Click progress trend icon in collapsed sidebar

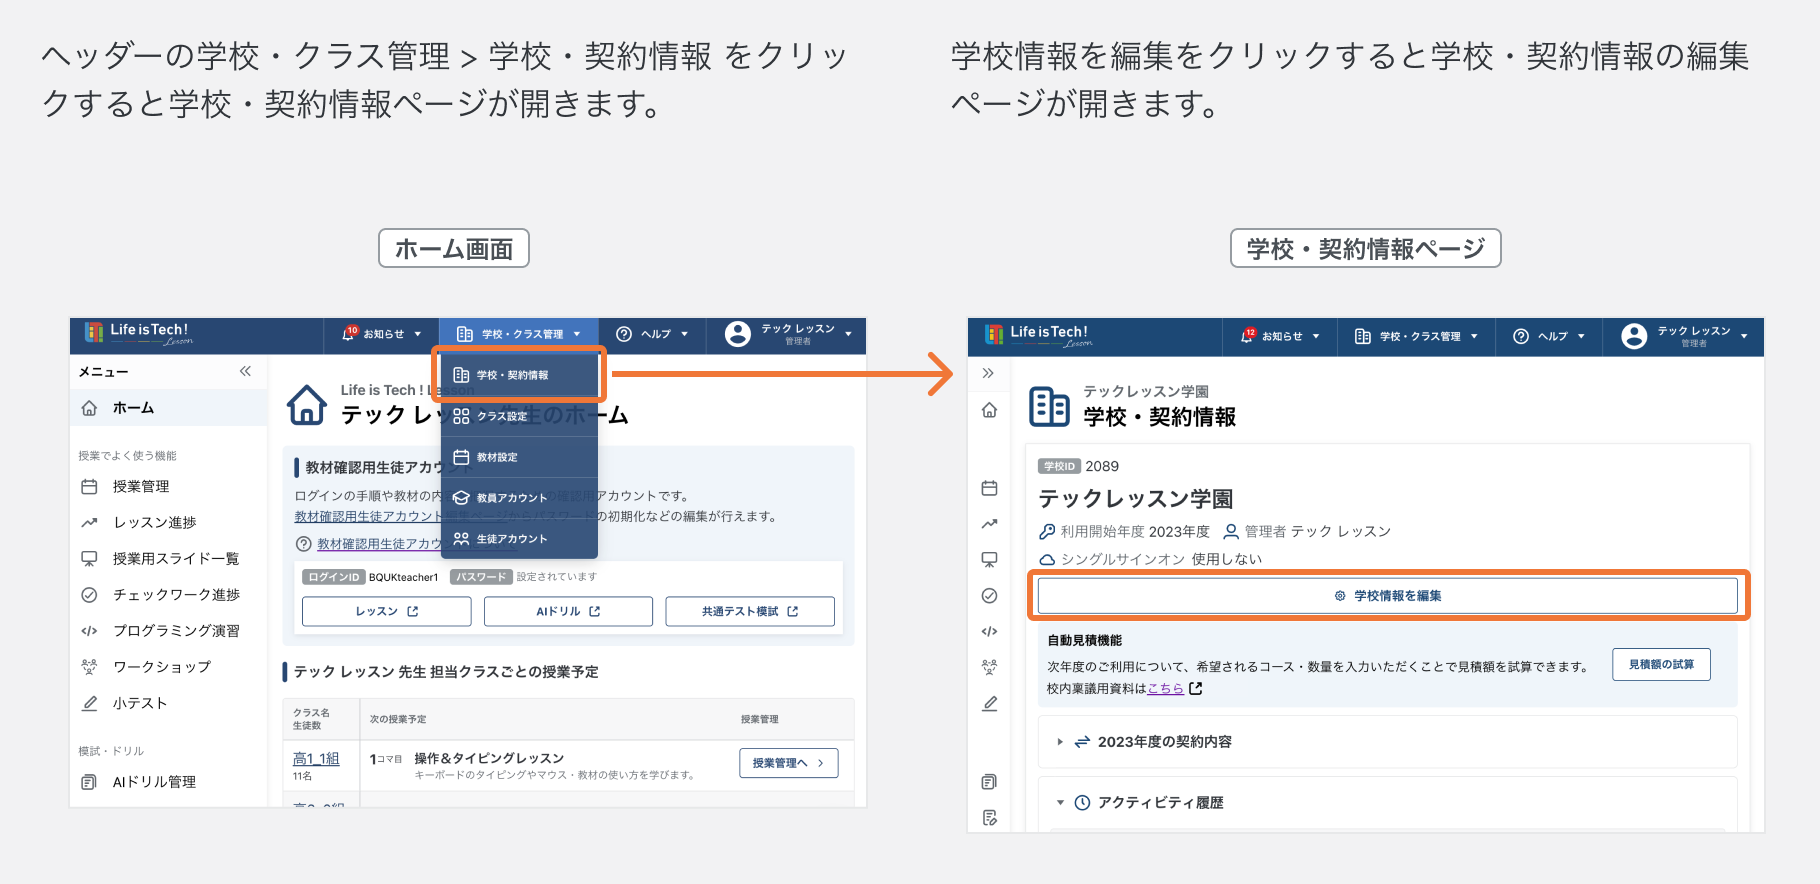point(989,523)
